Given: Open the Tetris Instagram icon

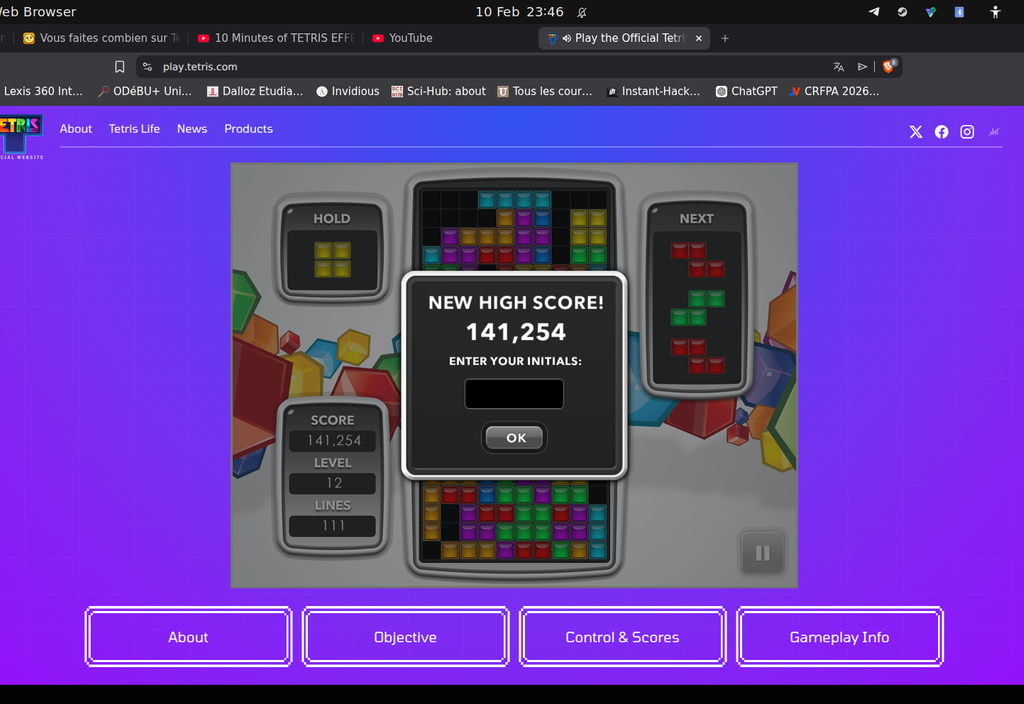Looking at the screenshot, I should point(967,132).
